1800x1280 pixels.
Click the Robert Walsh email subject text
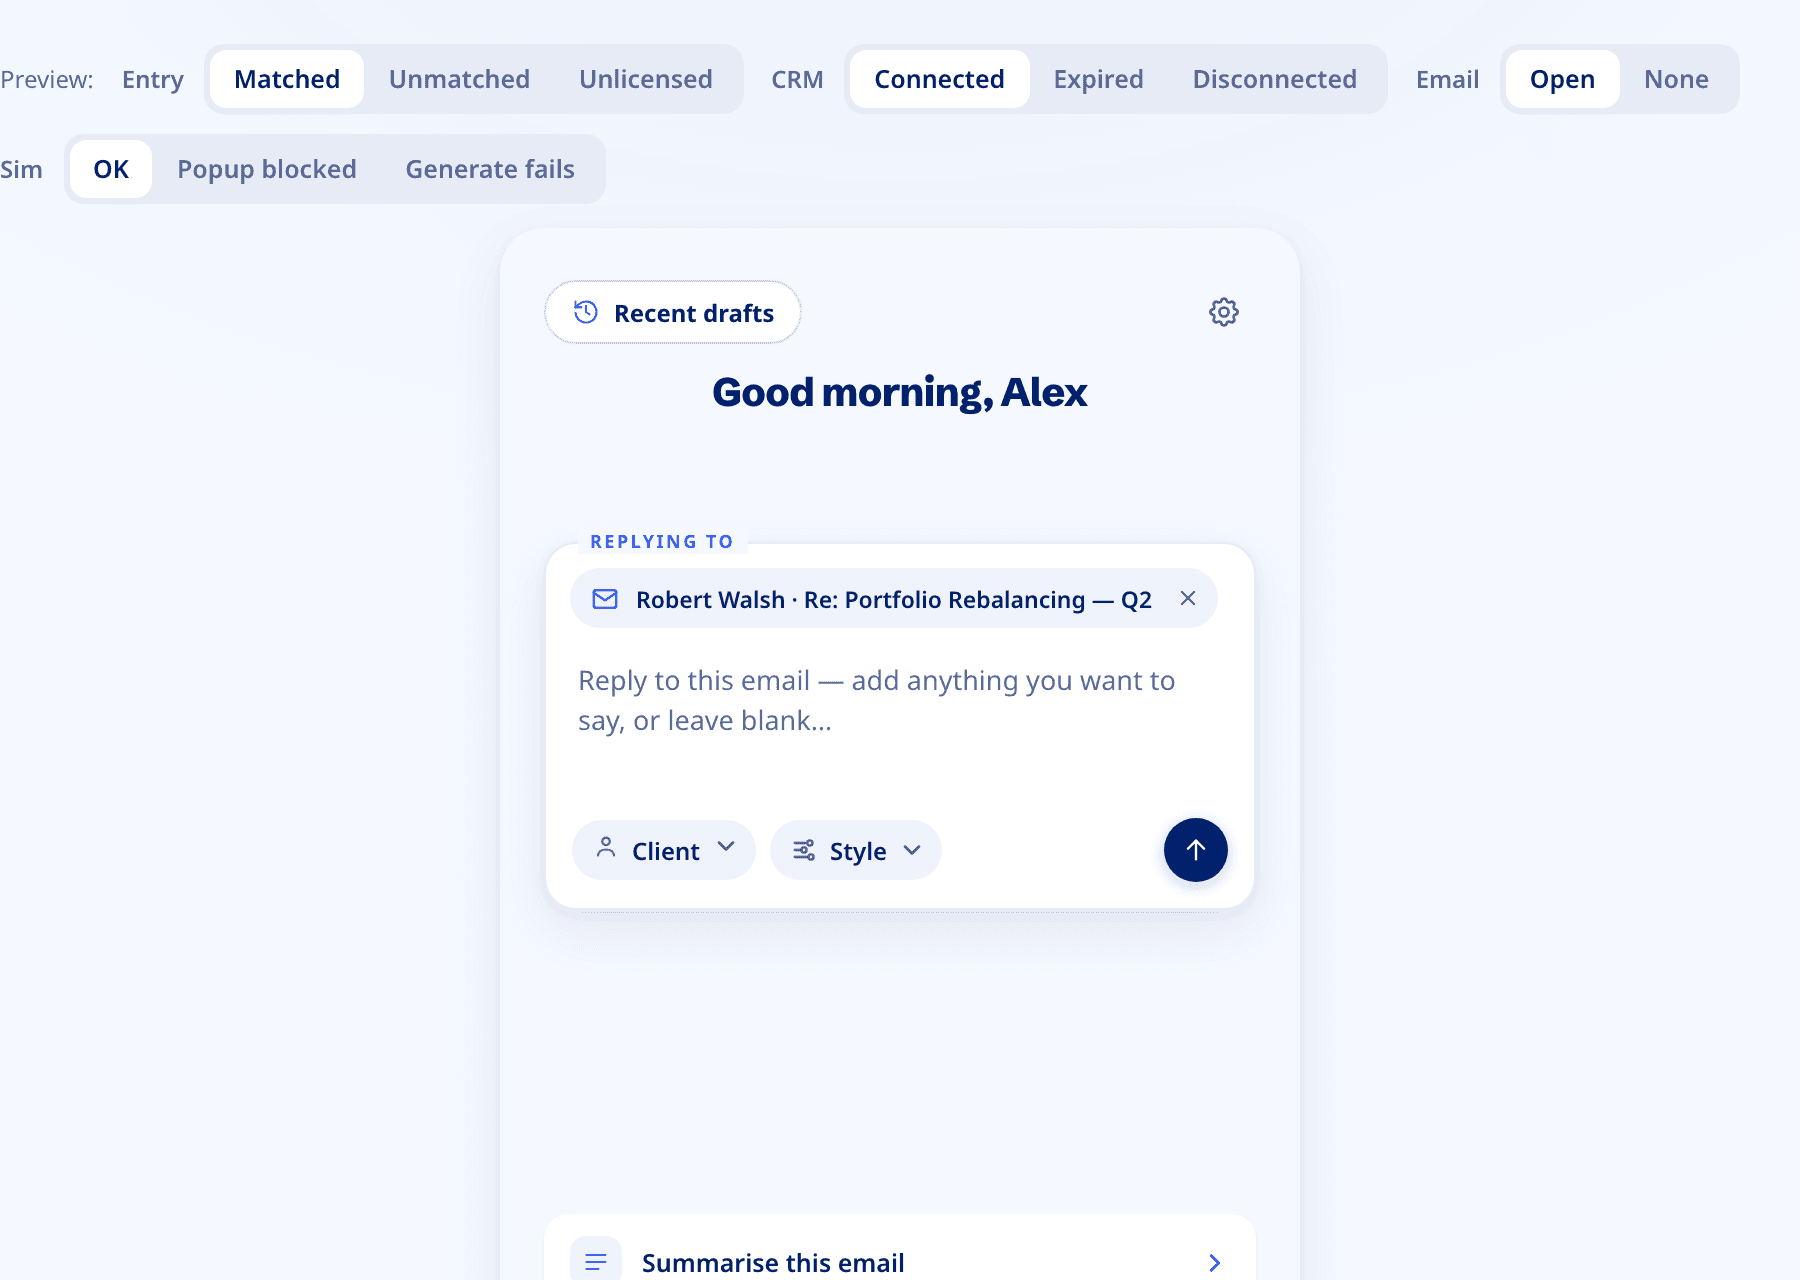coord(893,599)
